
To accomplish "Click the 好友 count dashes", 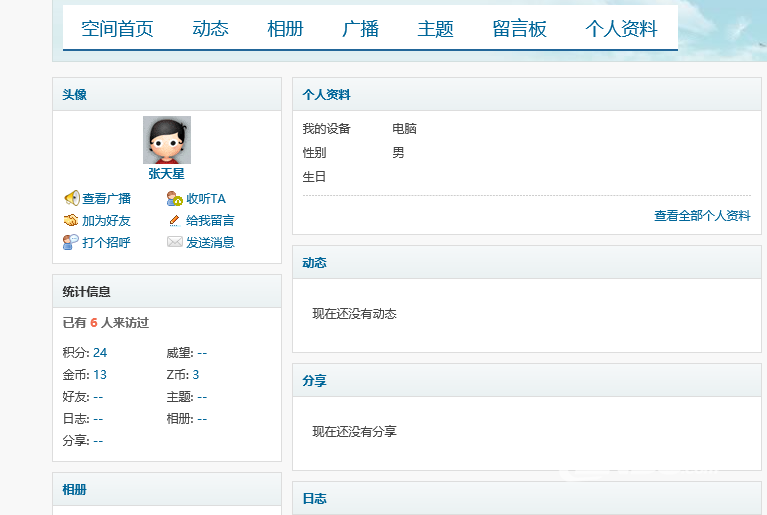I will (x=98, y=397).
